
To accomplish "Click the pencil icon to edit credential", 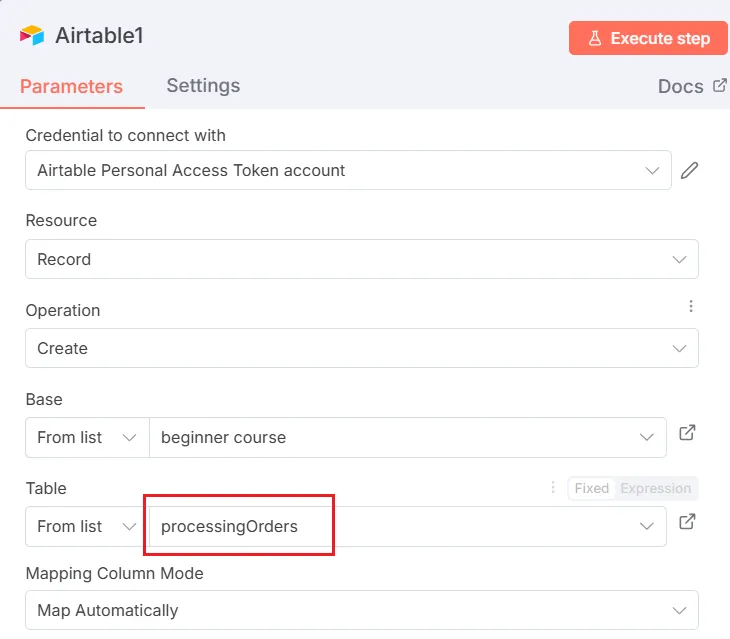I will point(689,170).
